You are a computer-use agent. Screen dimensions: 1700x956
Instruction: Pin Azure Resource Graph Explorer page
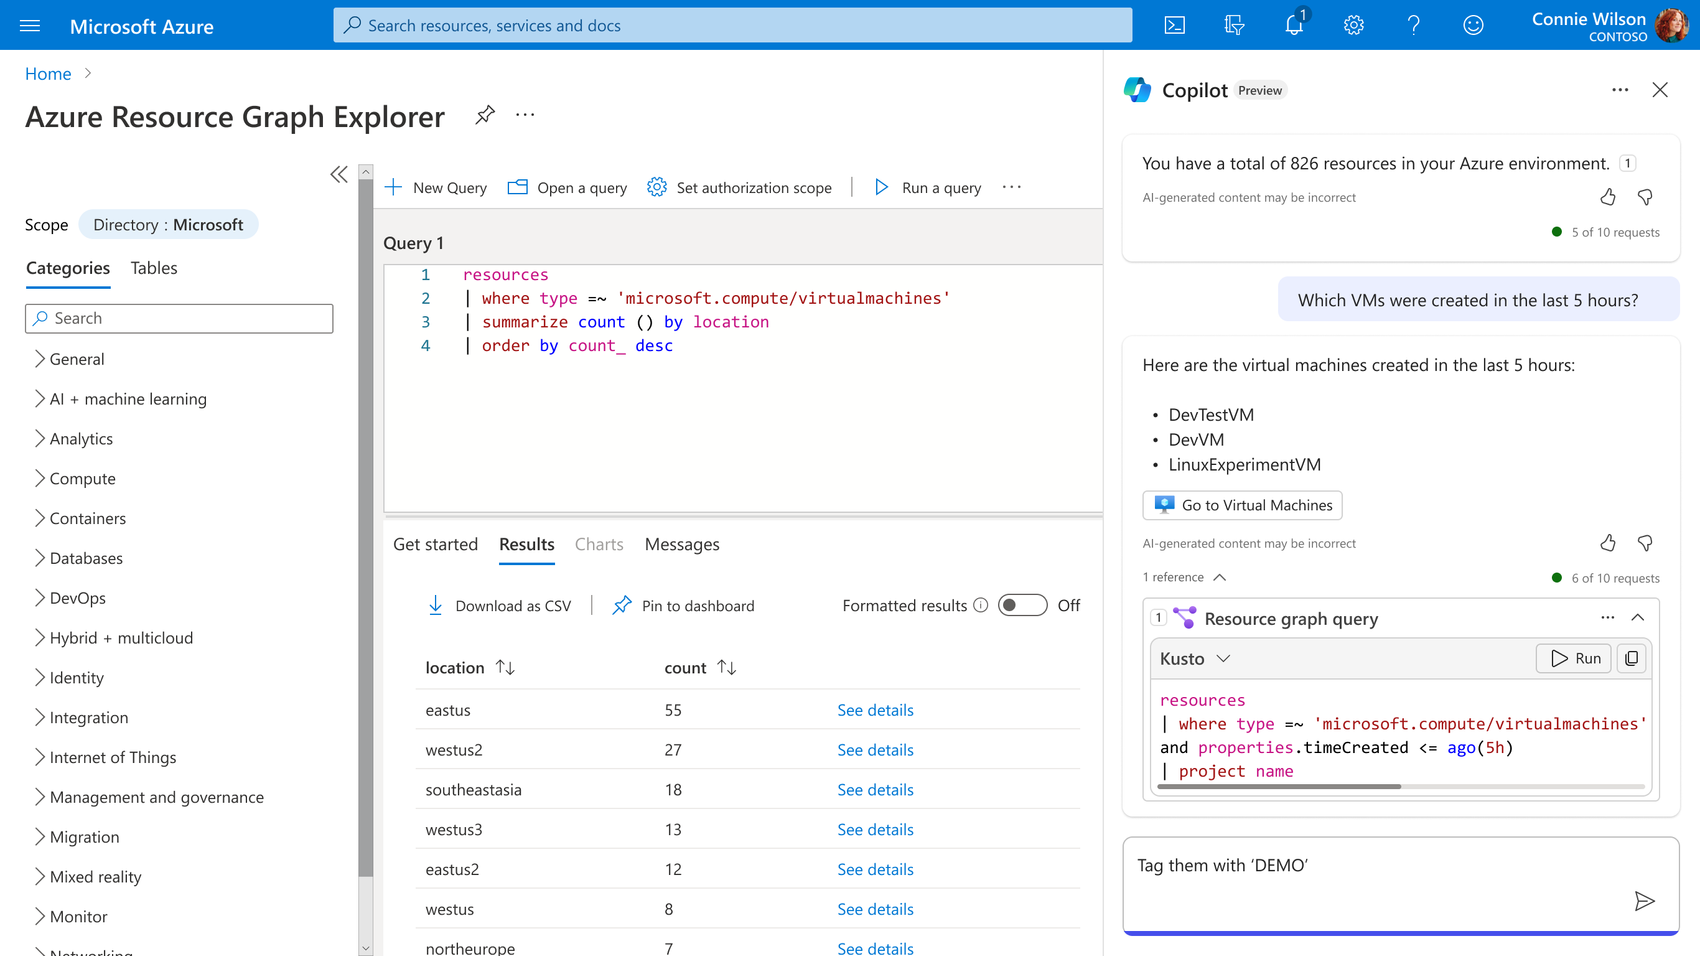point(485,115)
